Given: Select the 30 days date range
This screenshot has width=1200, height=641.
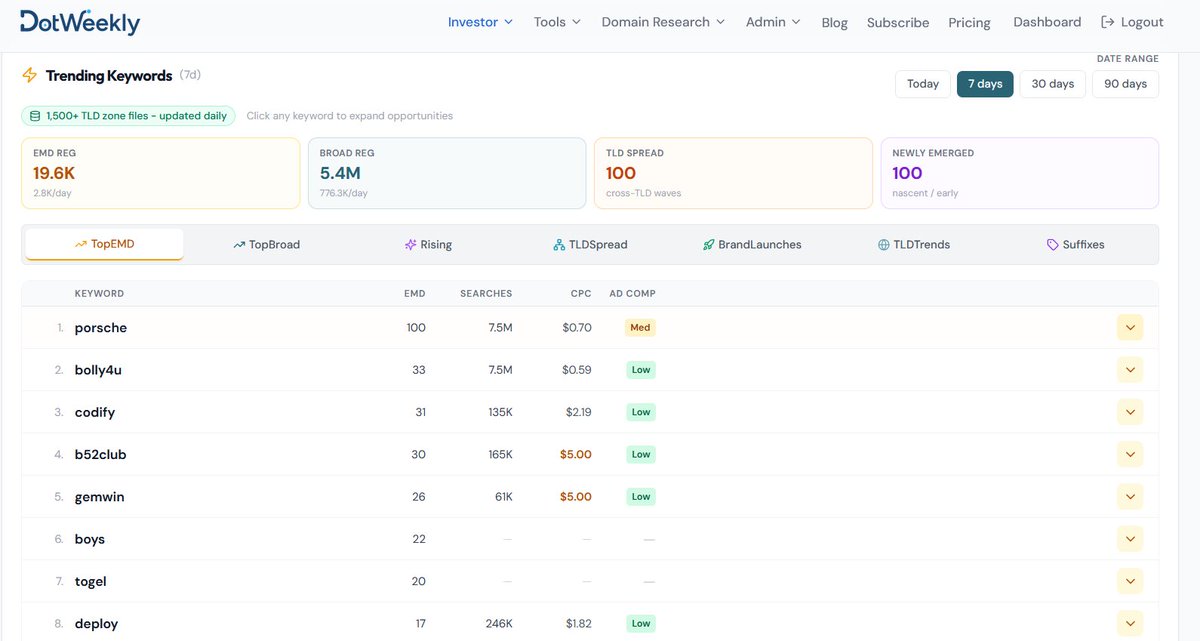Looking at the screenshot, I should pos(1053,84).
